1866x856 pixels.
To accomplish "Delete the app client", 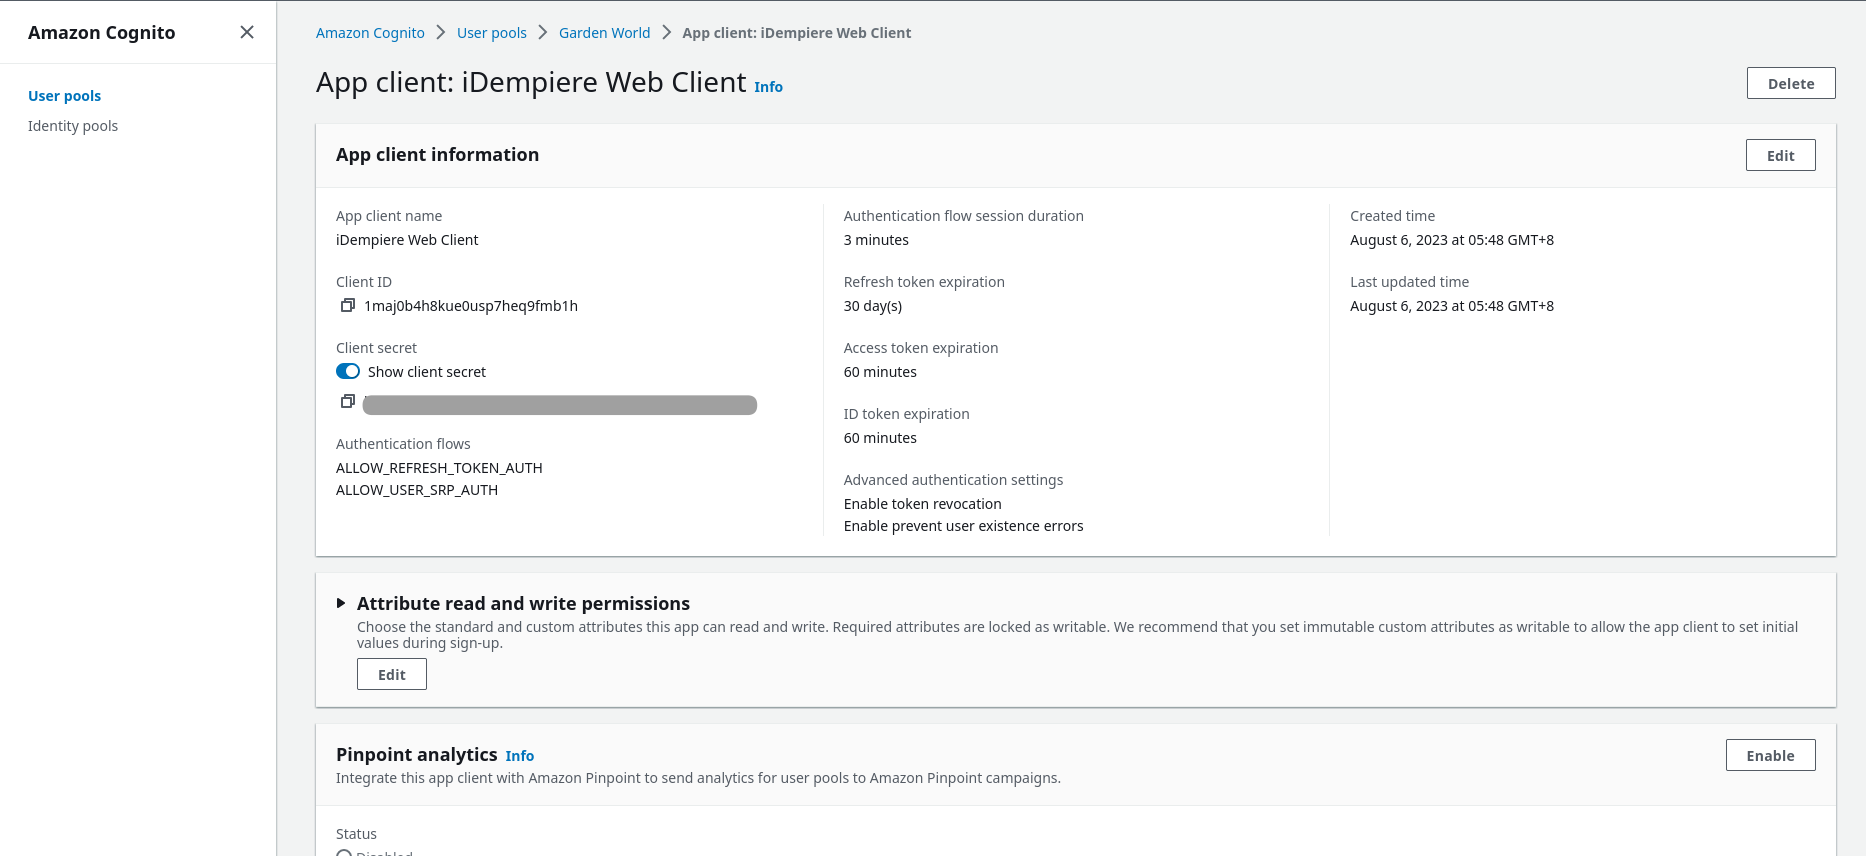I will point(1791,83).
